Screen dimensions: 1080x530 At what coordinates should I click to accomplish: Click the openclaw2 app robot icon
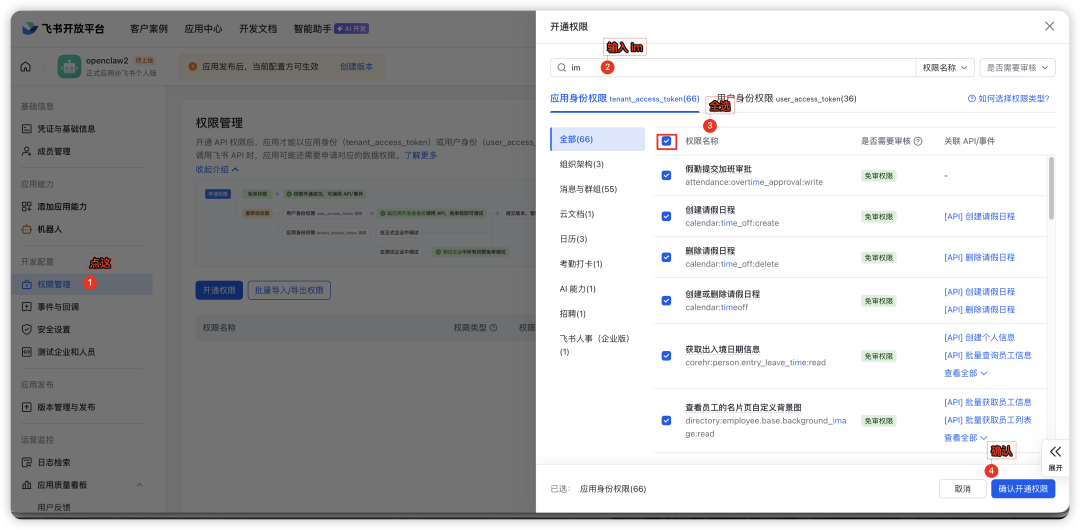click(69, 67)
